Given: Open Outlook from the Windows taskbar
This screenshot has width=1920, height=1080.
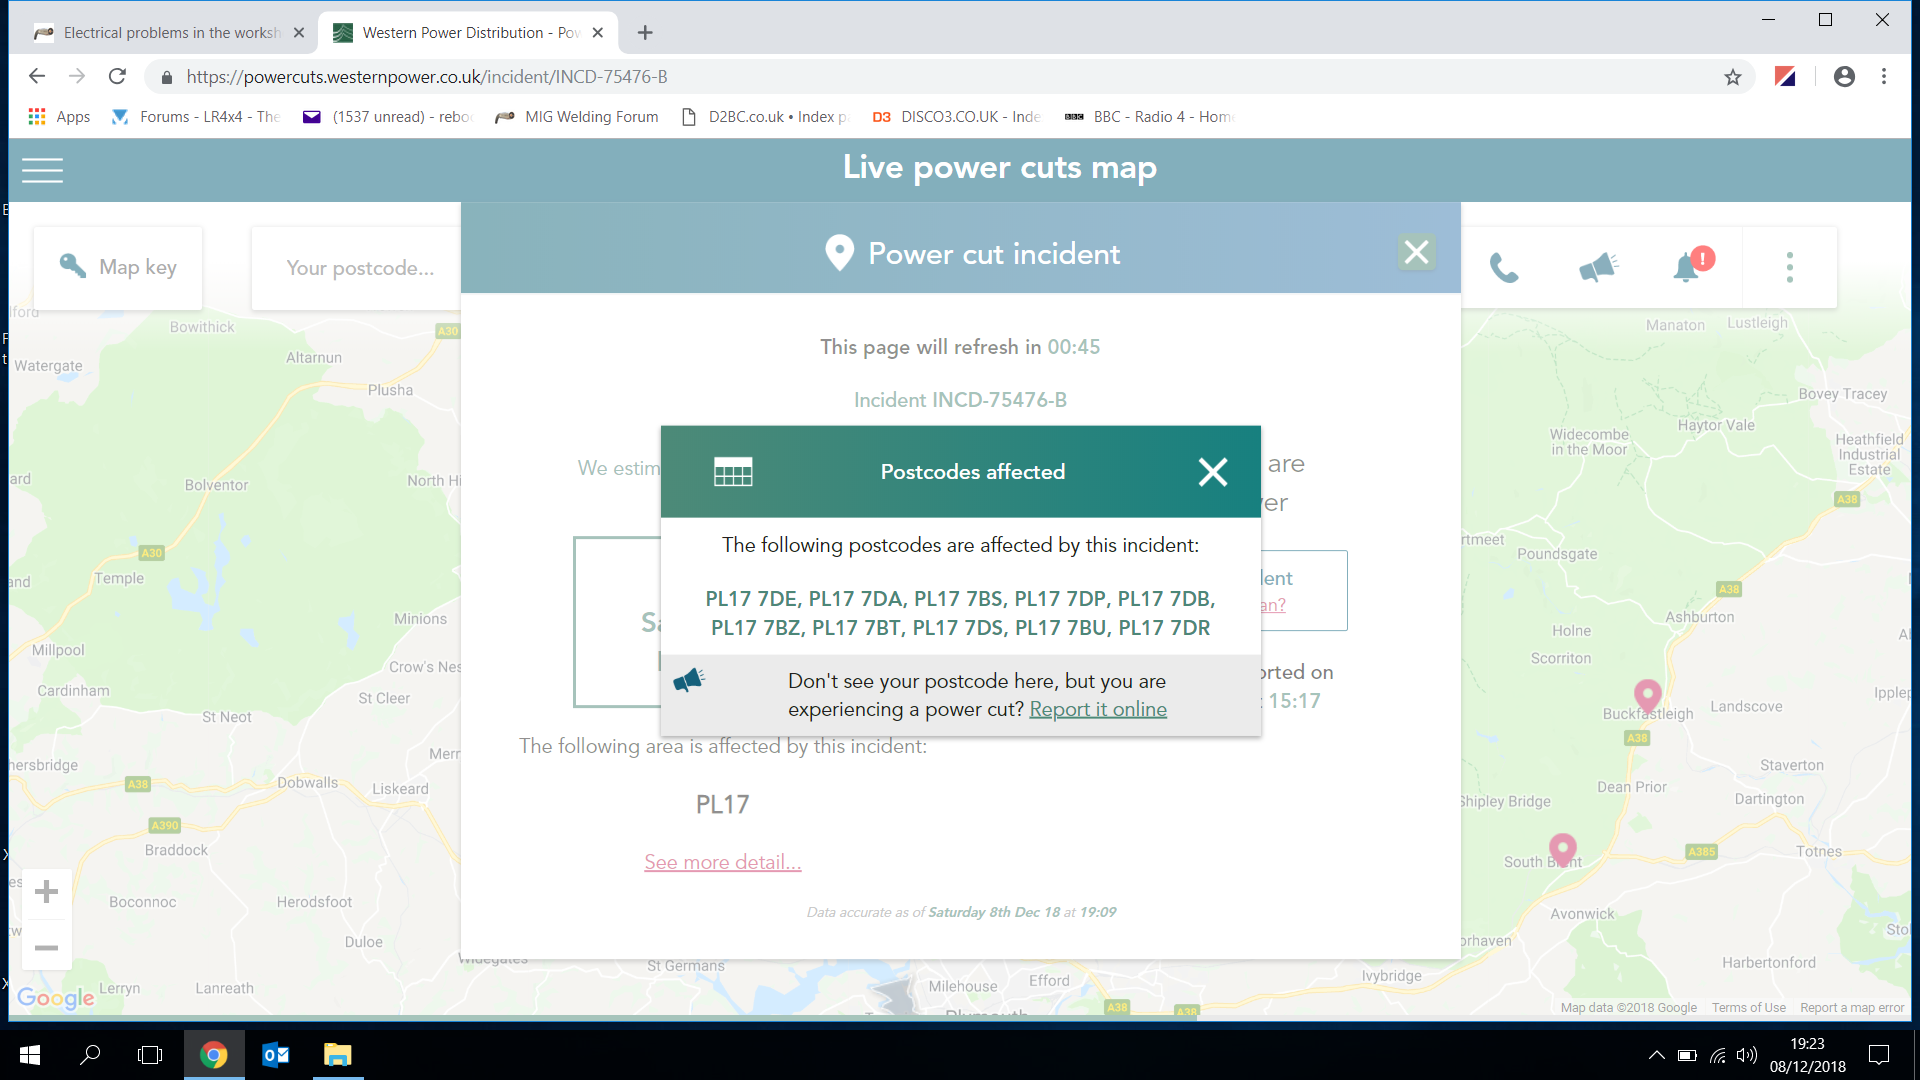Looking at the screenshot, I should (275, 1055).
